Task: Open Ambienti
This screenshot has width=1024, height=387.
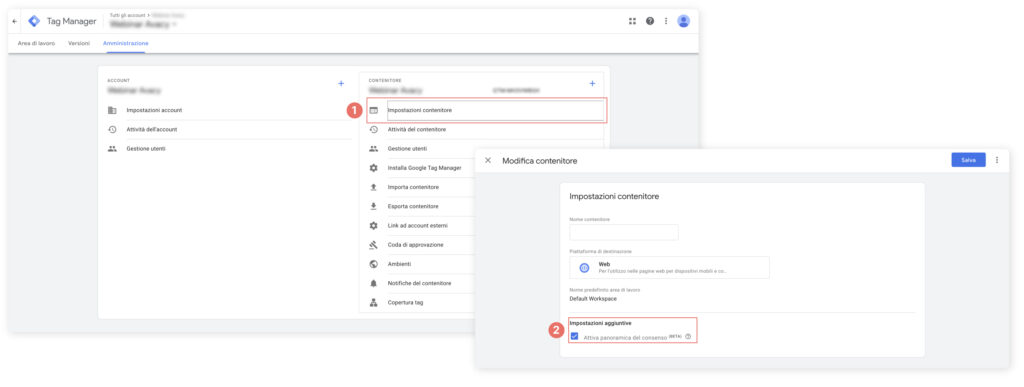Action: tap(399, 264)
